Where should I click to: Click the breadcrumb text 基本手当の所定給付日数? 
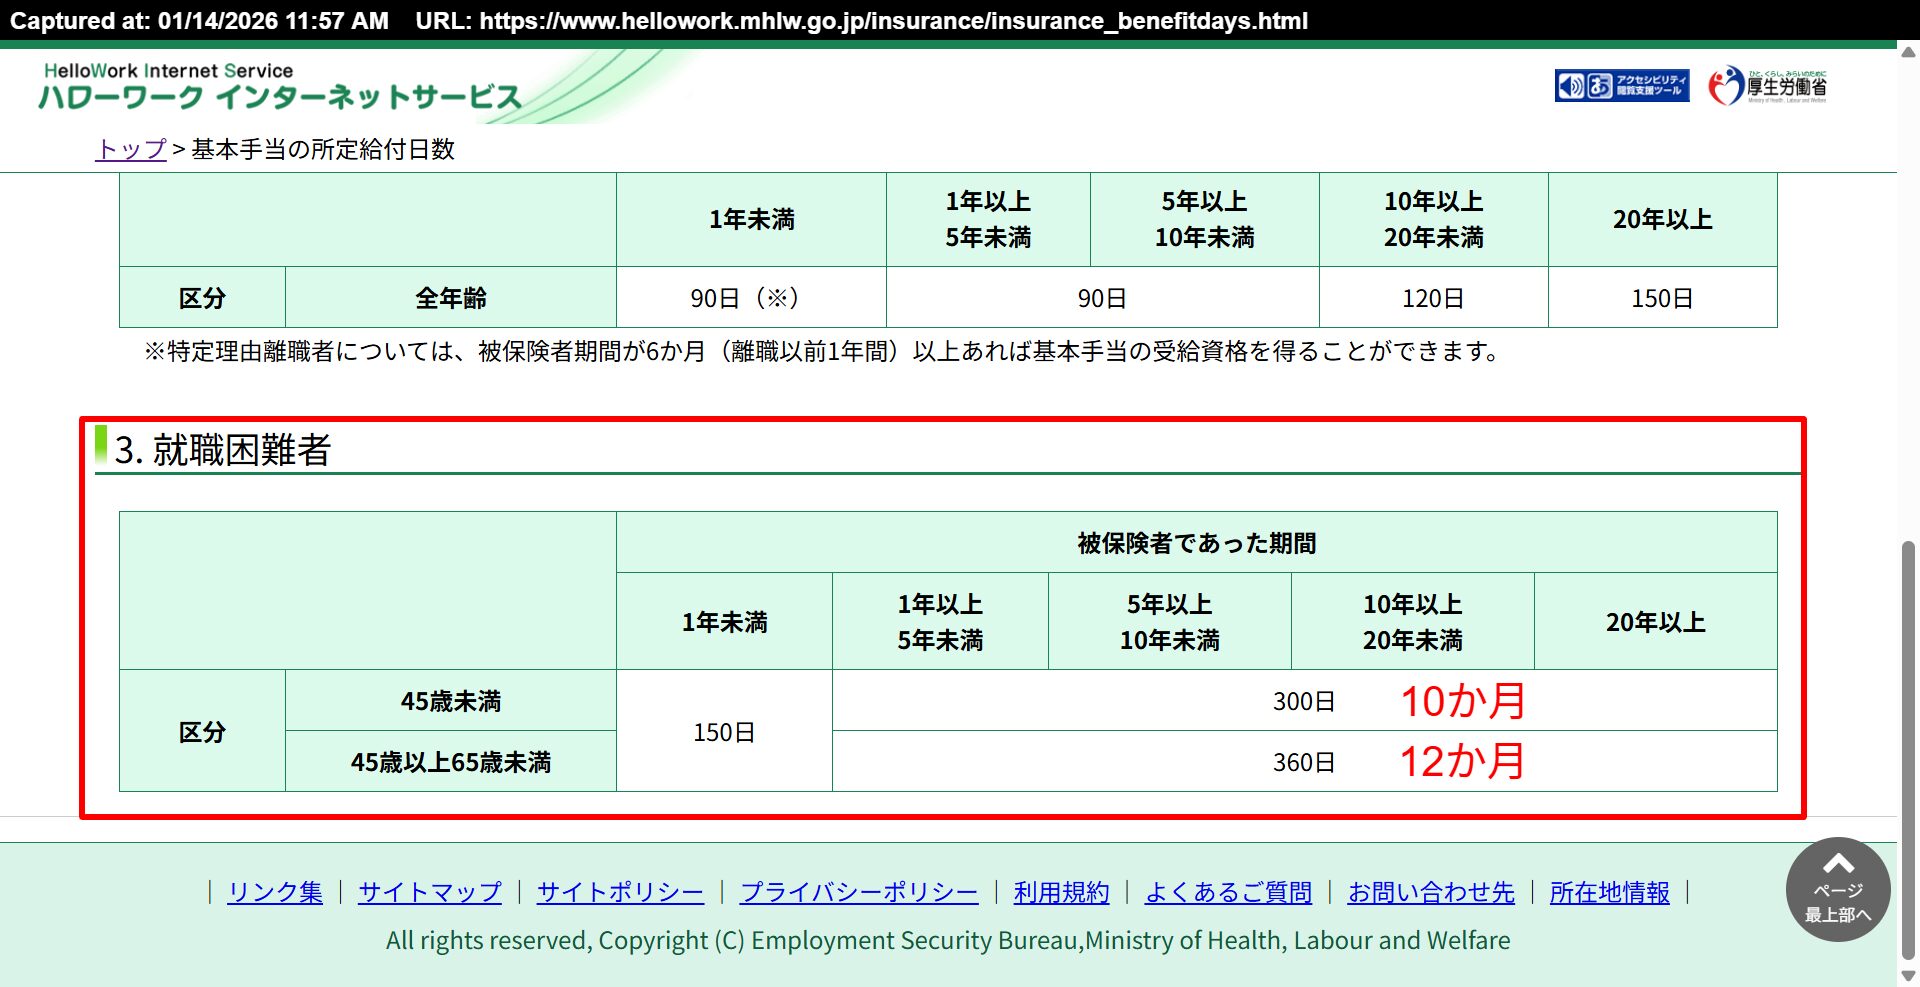(x=323, y=149)
